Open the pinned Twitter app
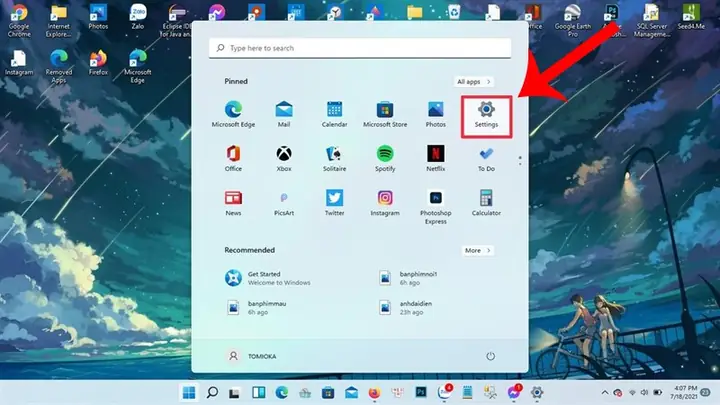Viewport: 720px width, 405px height. [334, 202]
